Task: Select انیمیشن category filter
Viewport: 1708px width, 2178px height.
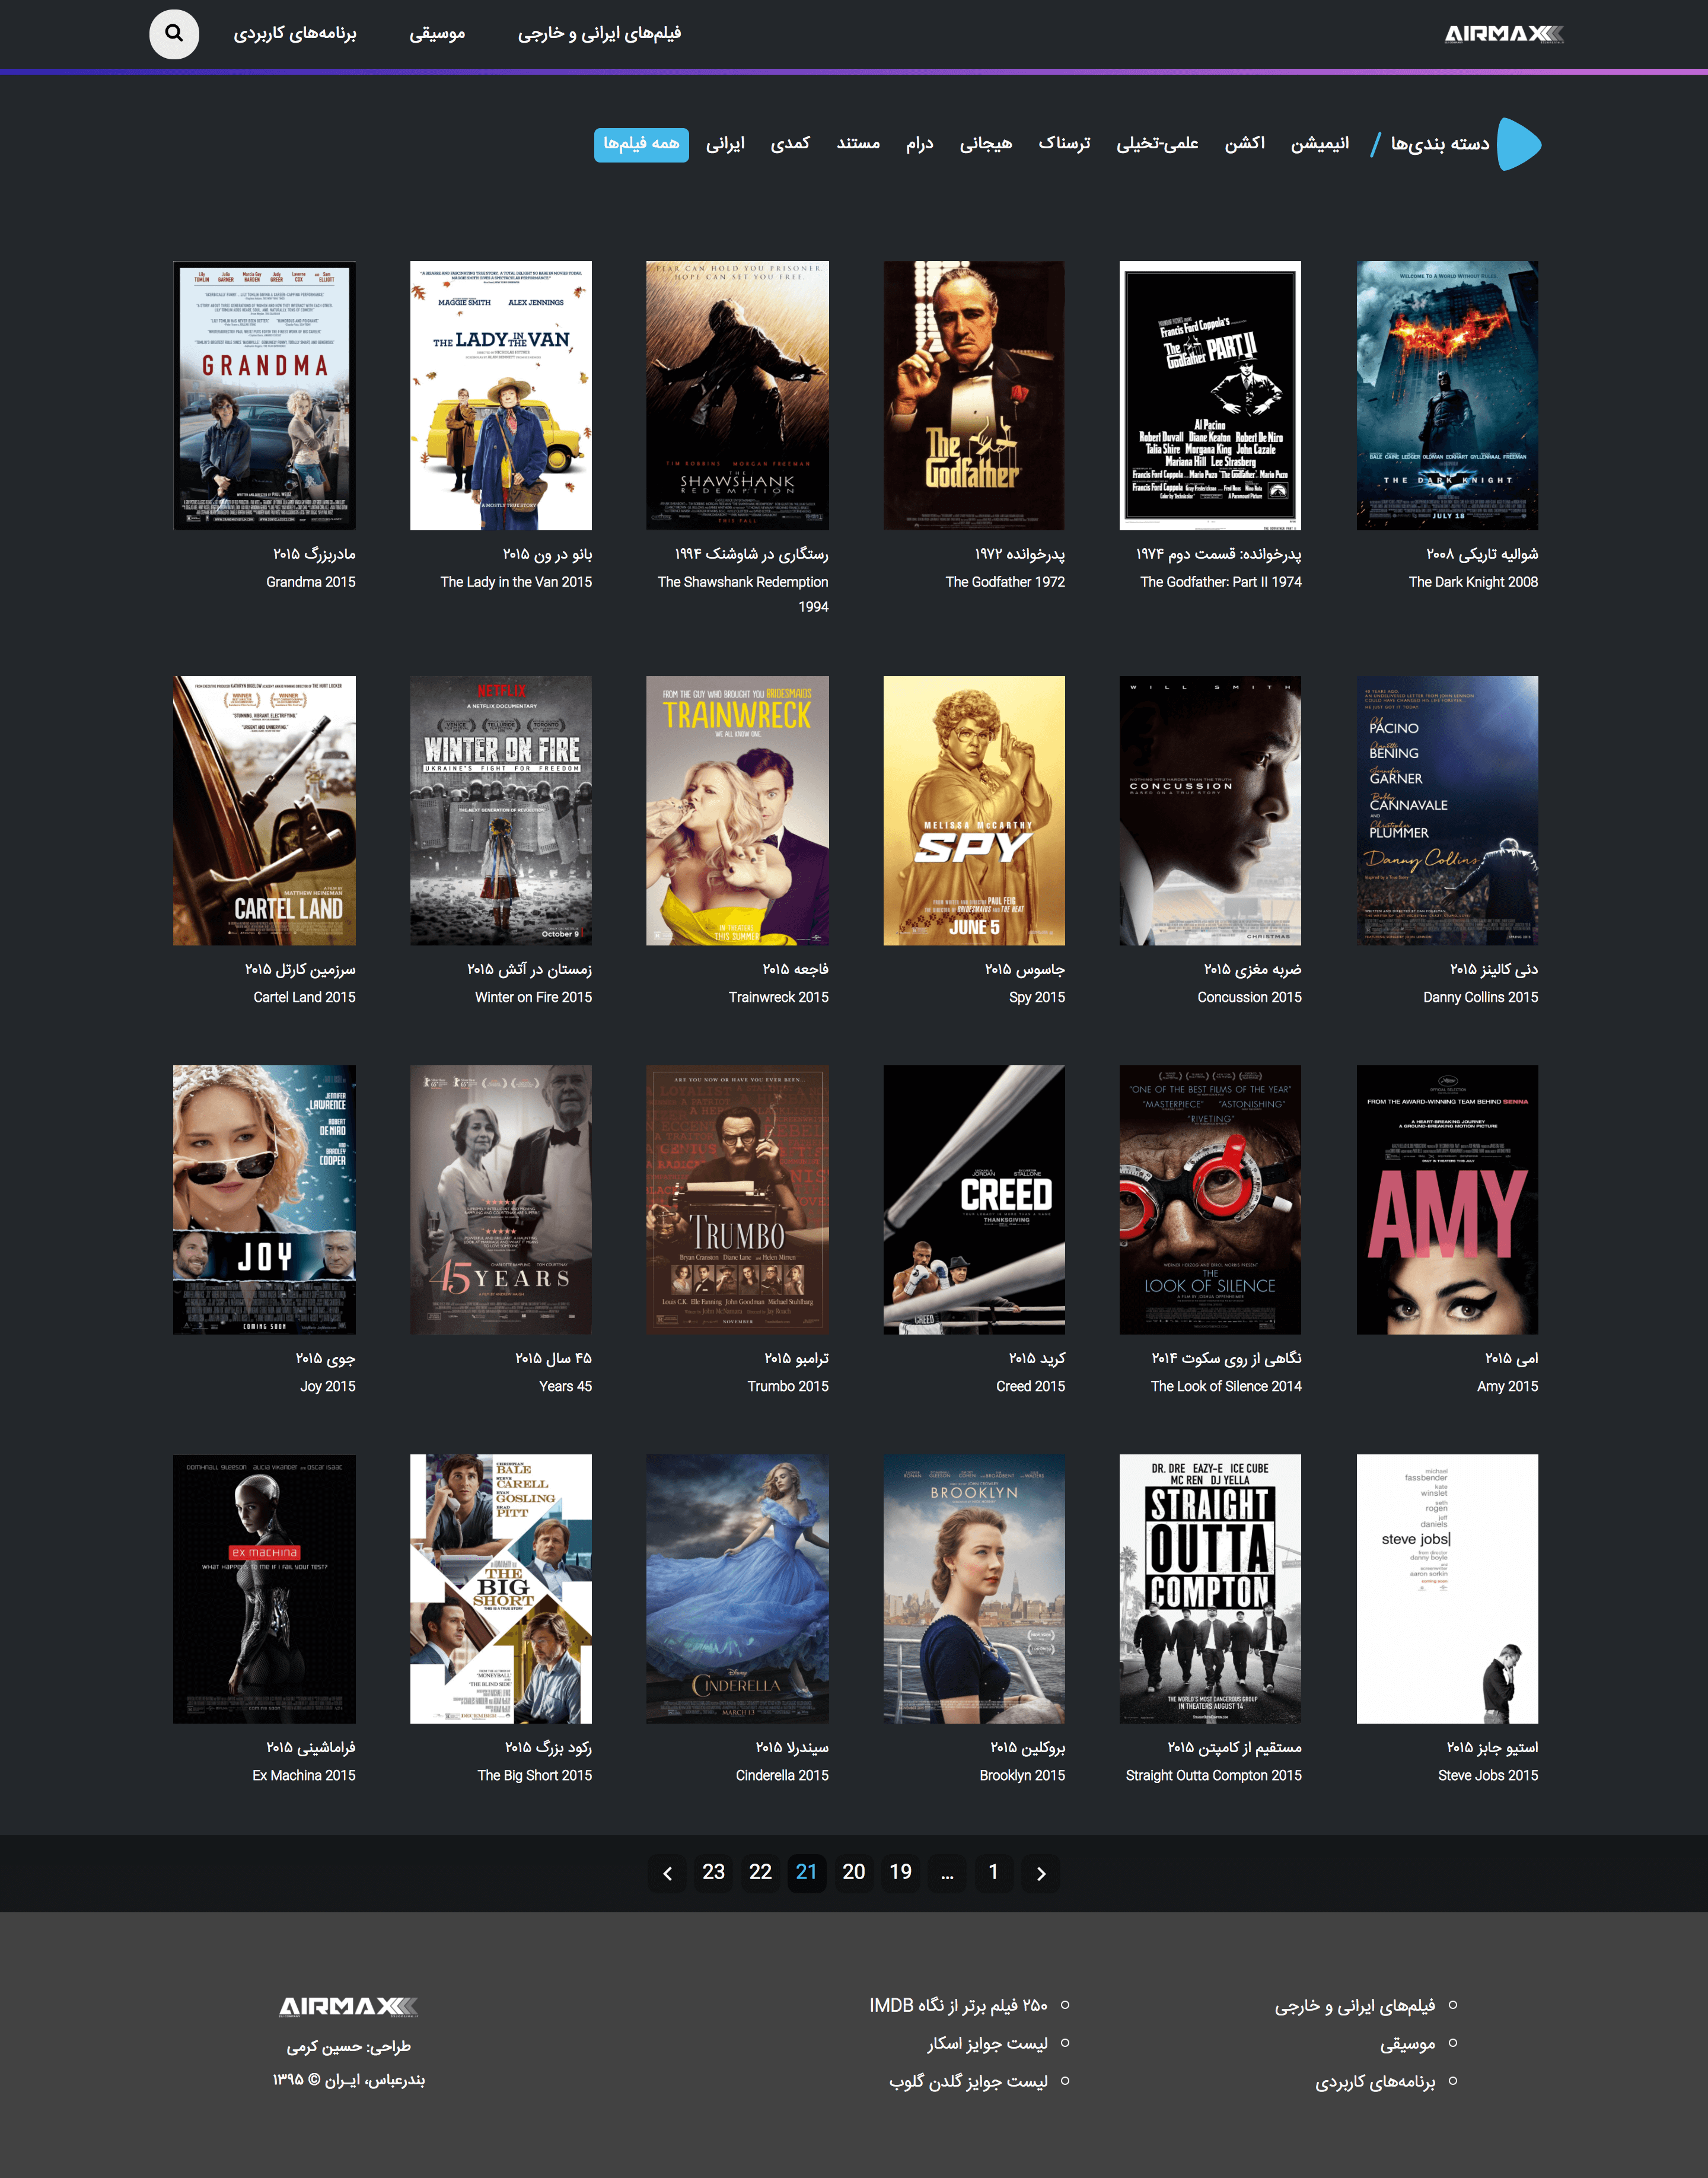Action: 1319,145
